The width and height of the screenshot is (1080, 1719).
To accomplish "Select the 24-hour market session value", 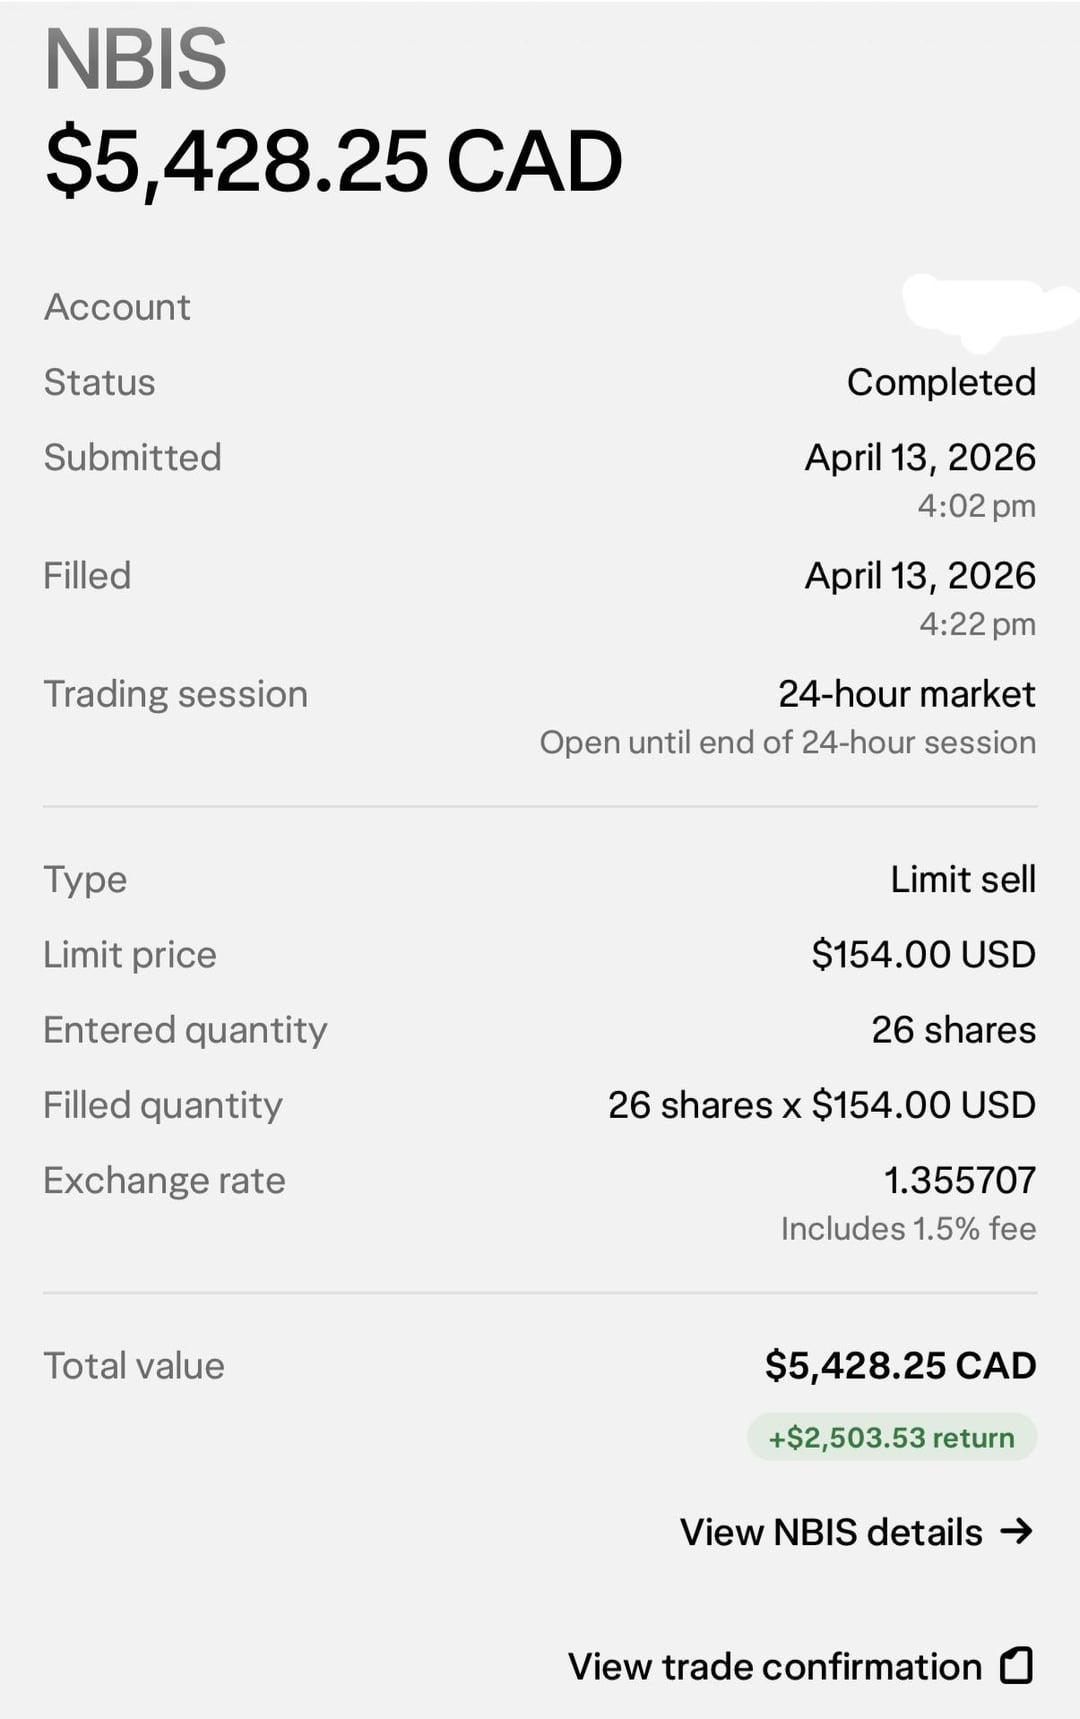I will (x=906, y=694).
